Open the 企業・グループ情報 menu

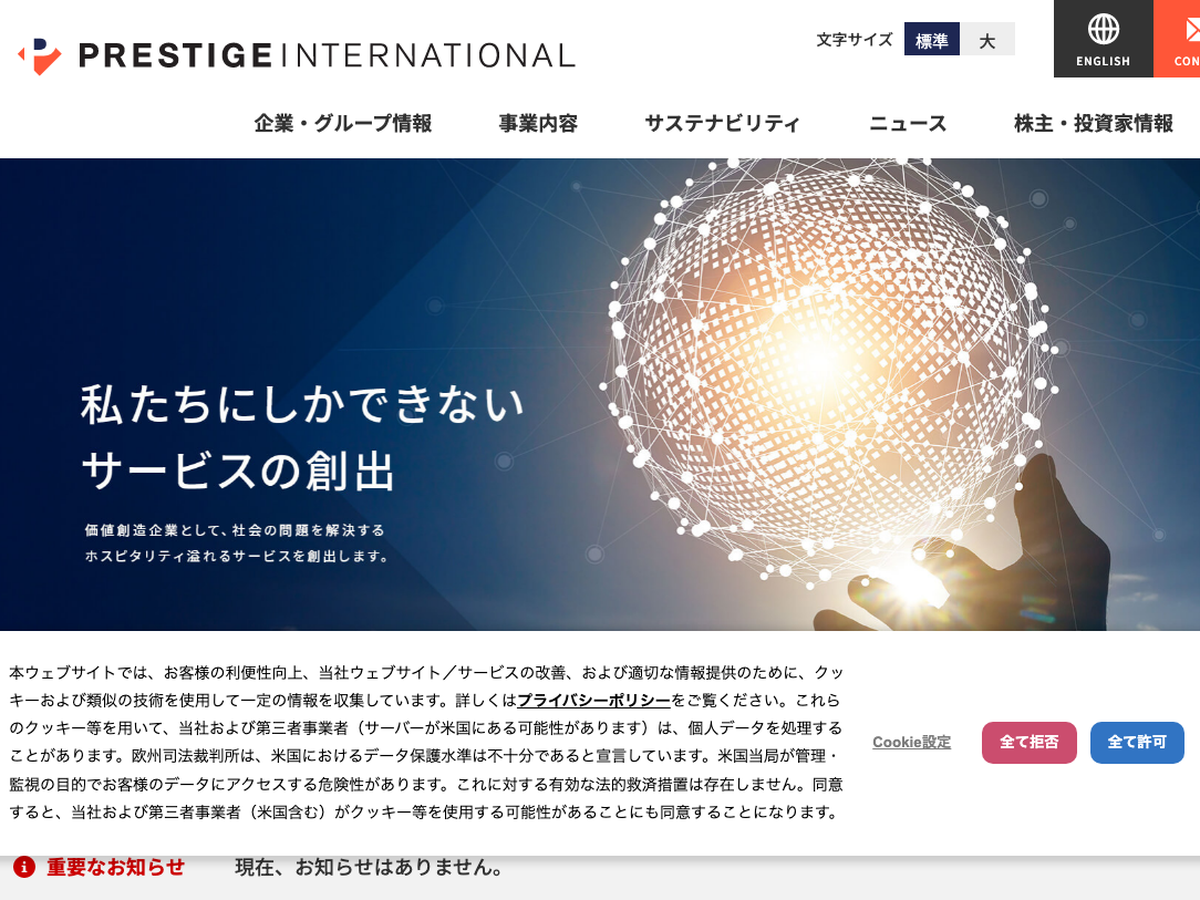point(343,124)
